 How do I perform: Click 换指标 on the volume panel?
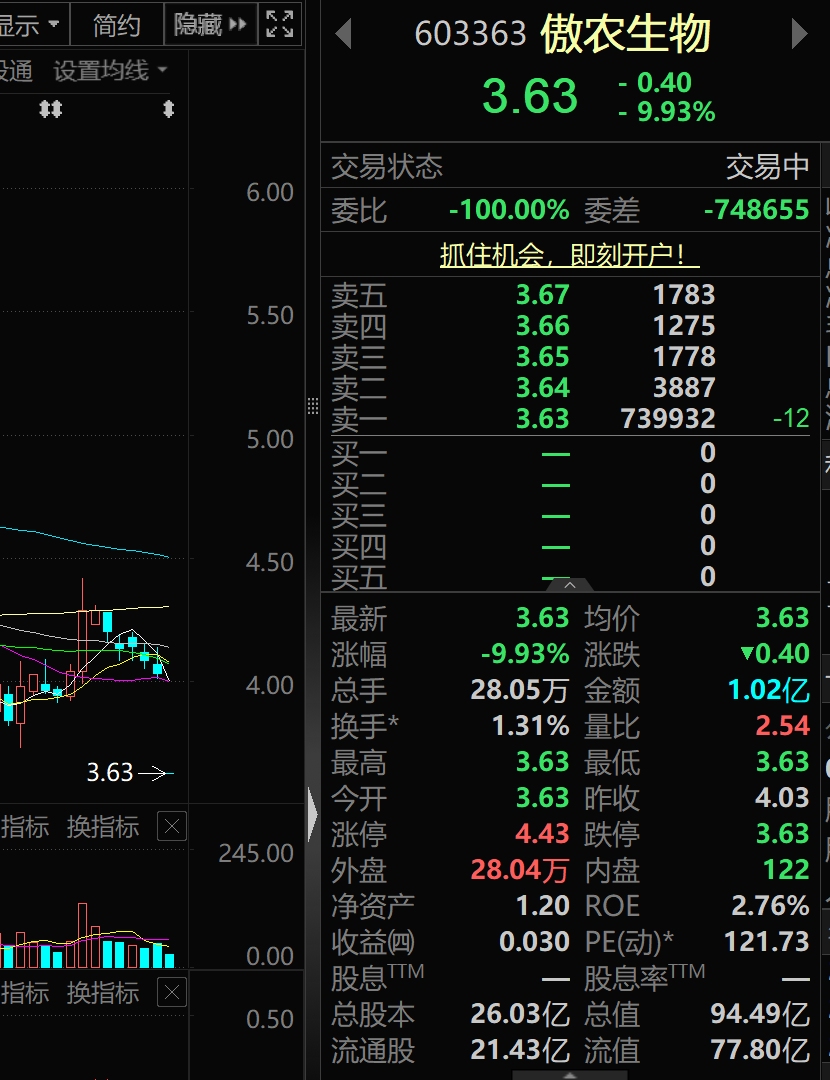[x=103, y=826]
